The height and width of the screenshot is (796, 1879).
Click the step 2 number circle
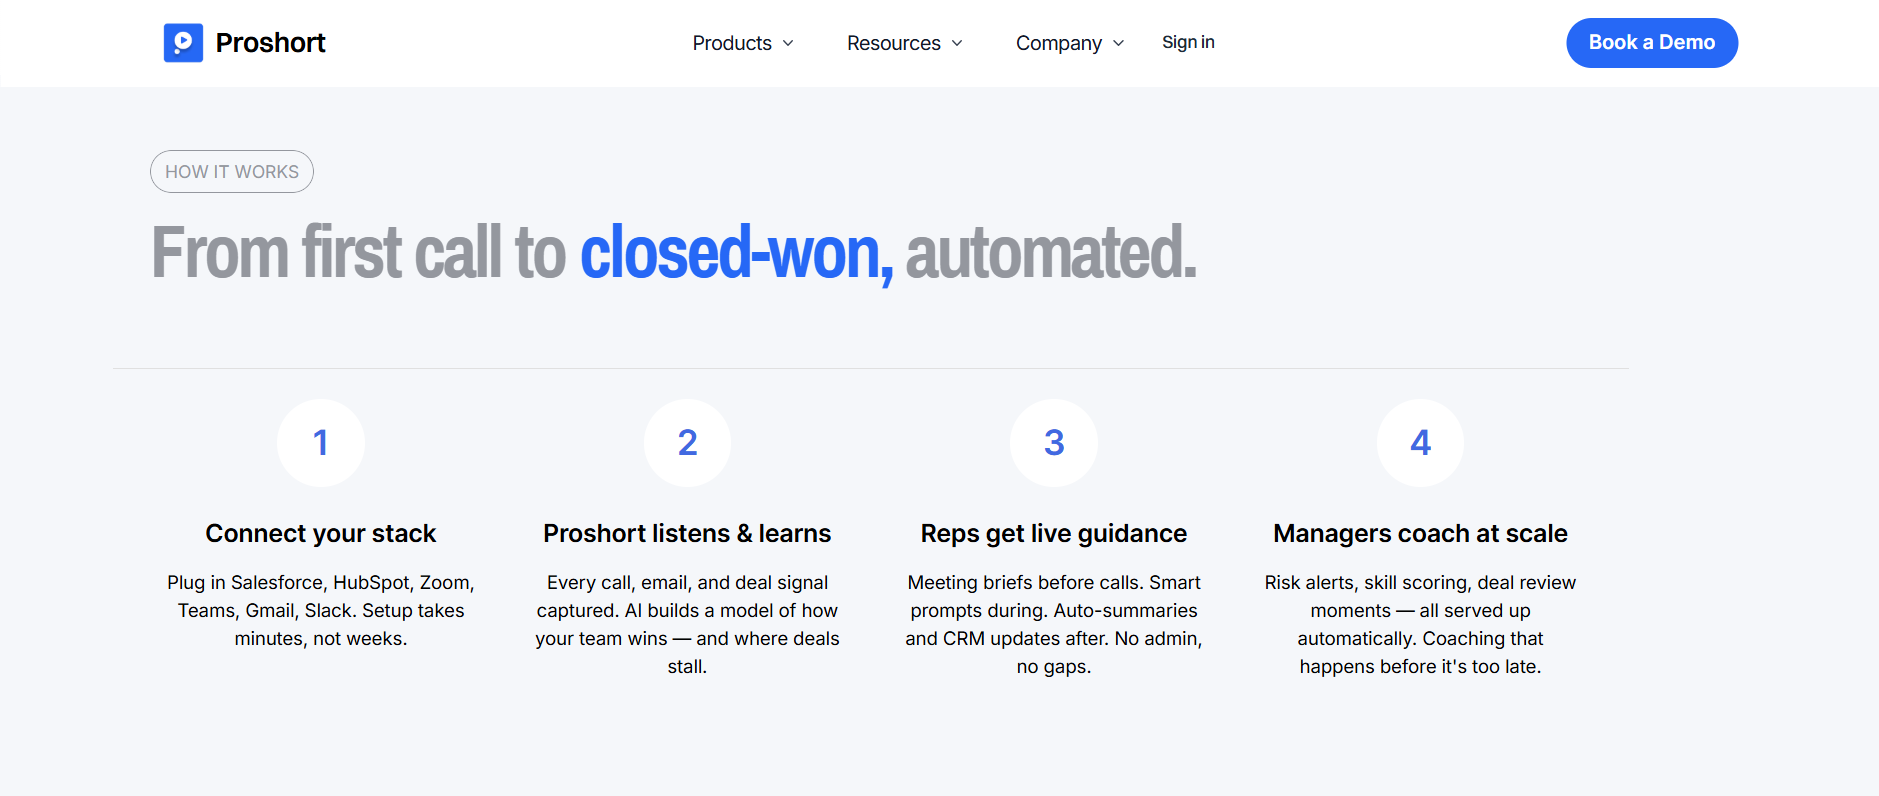tap(687, 443)
